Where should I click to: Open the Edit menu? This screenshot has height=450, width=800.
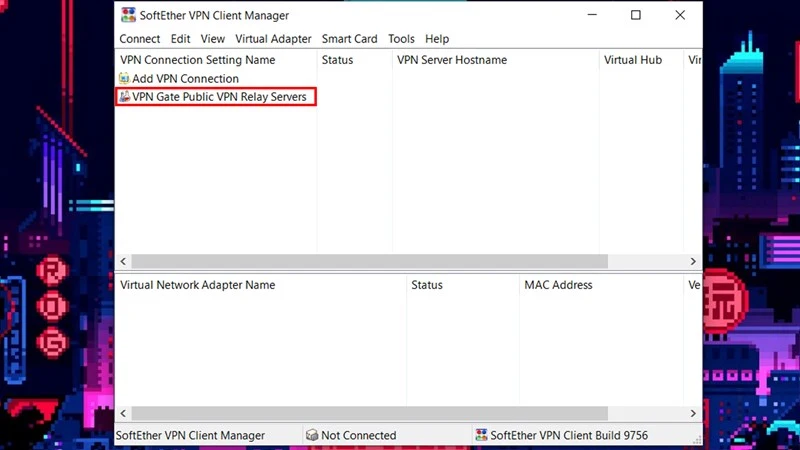(x=180, y=39)
